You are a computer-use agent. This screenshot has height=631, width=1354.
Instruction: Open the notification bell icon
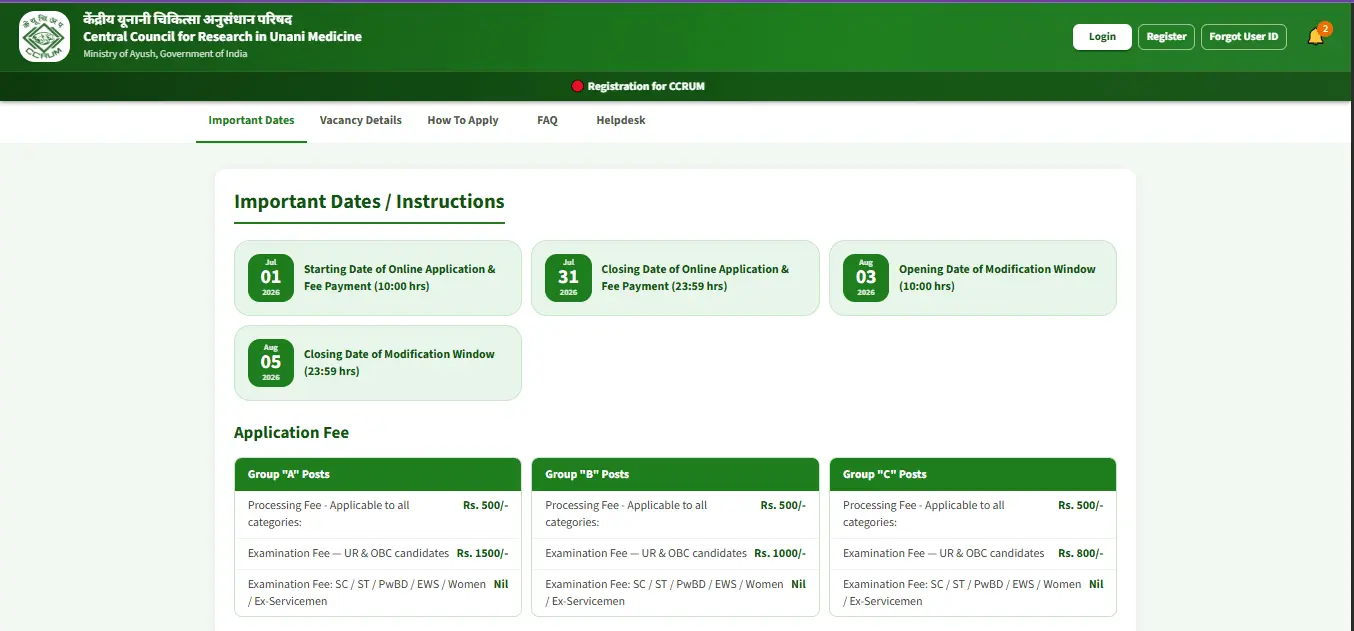1316,37
